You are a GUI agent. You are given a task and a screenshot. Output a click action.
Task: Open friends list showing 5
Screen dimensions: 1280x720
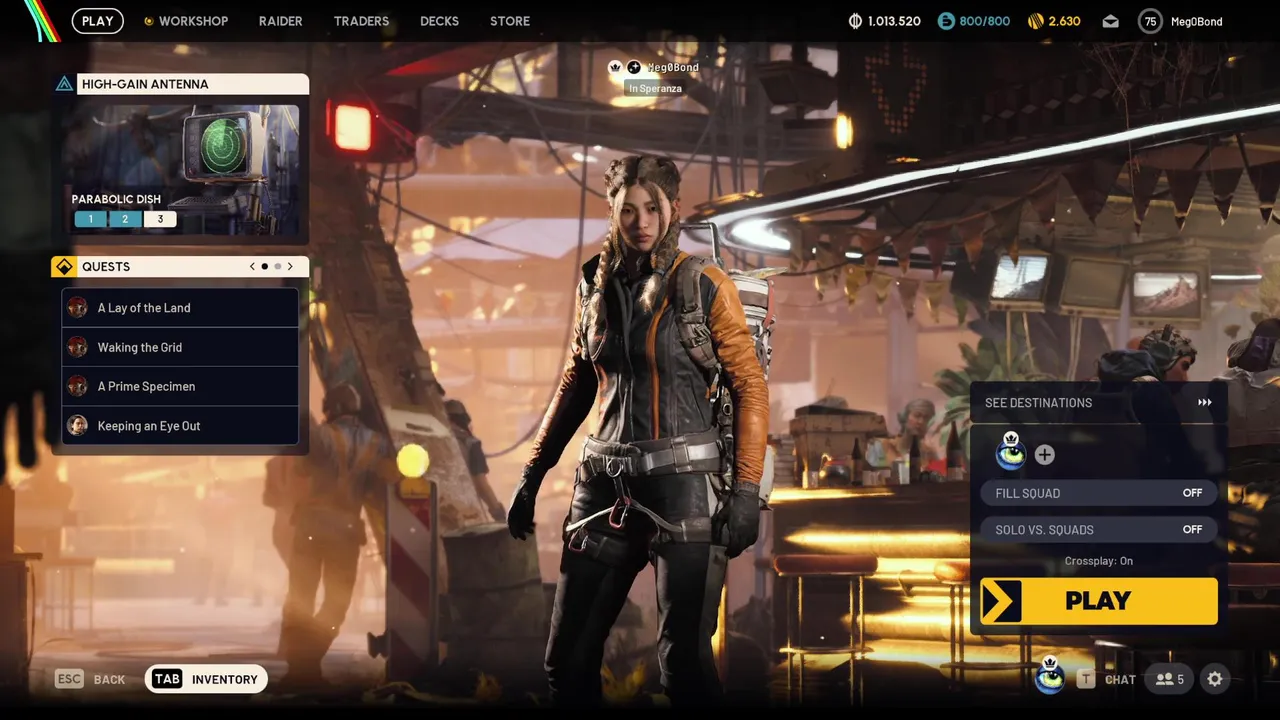[1169, 679]
